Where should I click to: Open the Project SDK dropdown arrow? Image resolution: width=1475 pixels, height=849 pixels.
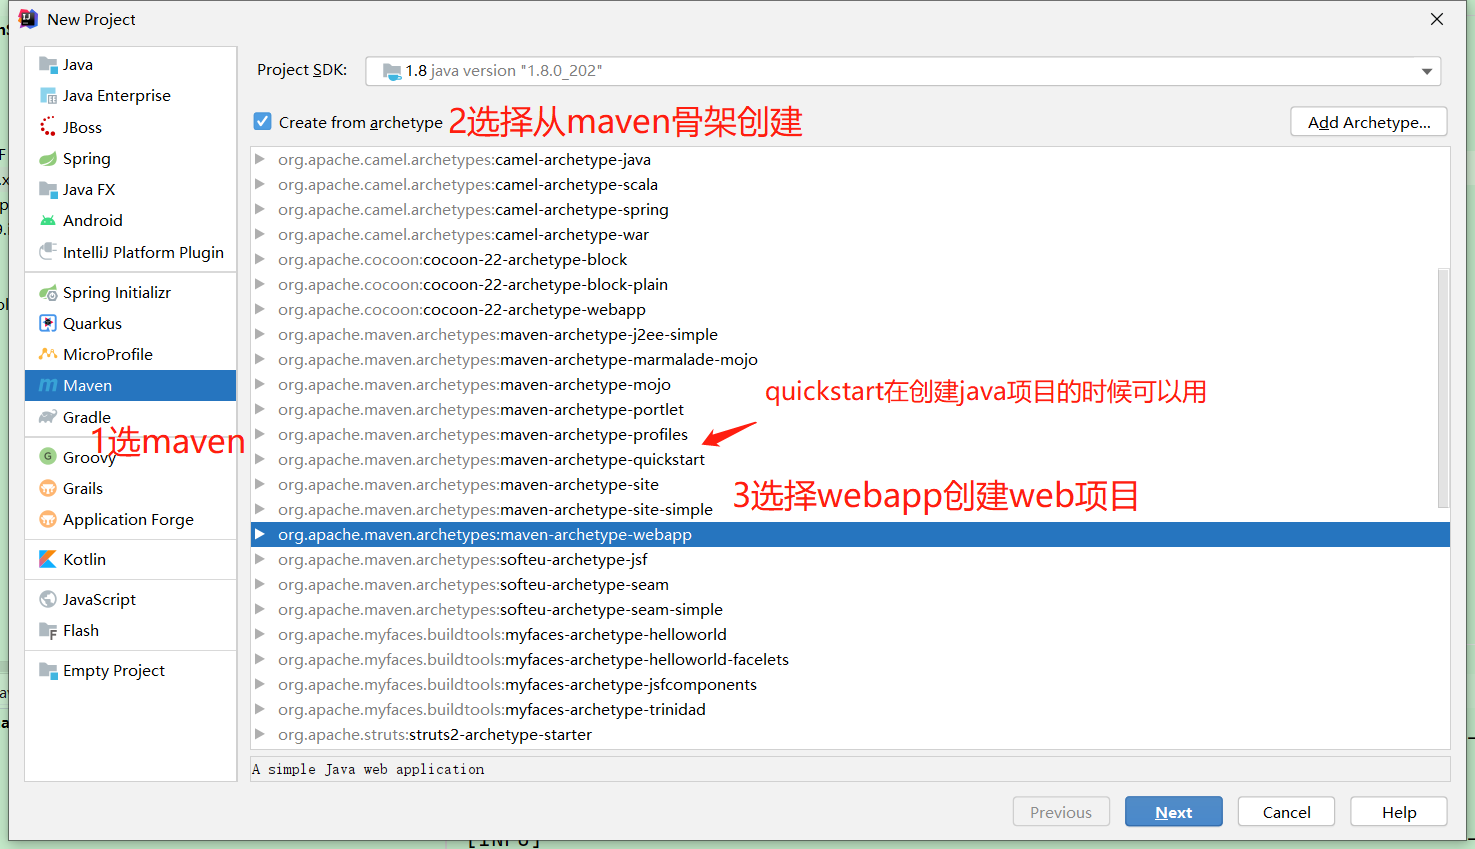coord(1427,71)
